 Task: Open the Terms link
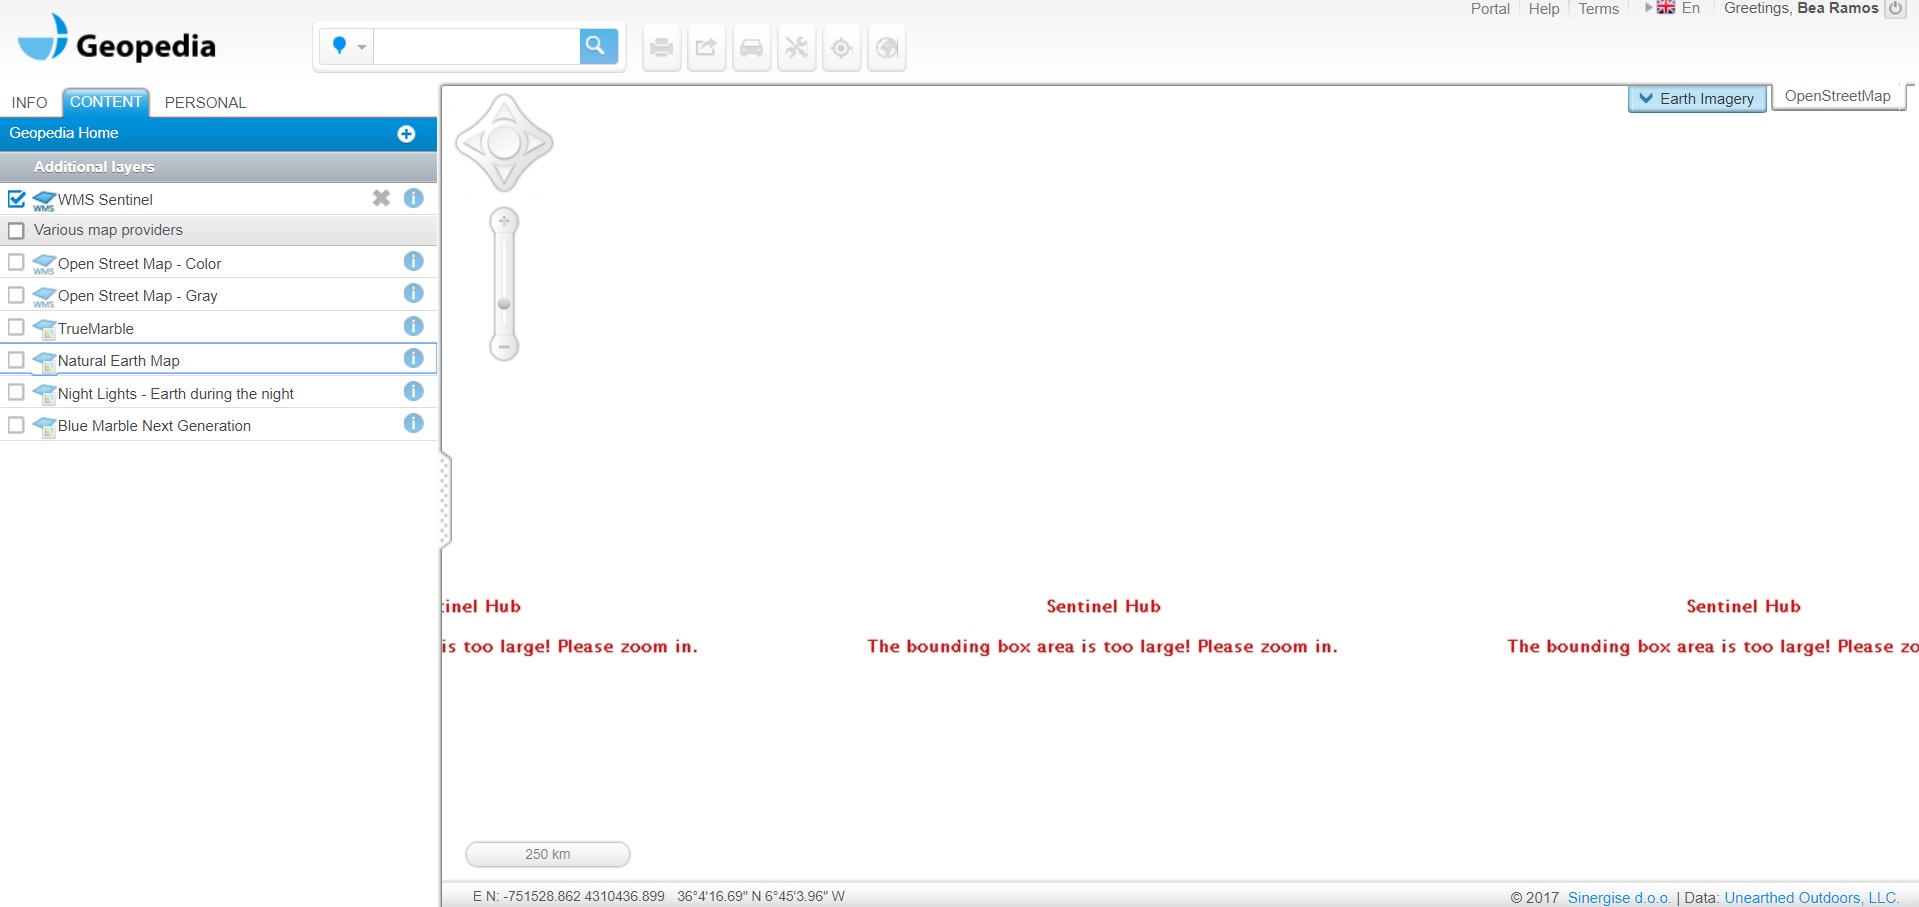(x=1598, y=8)
